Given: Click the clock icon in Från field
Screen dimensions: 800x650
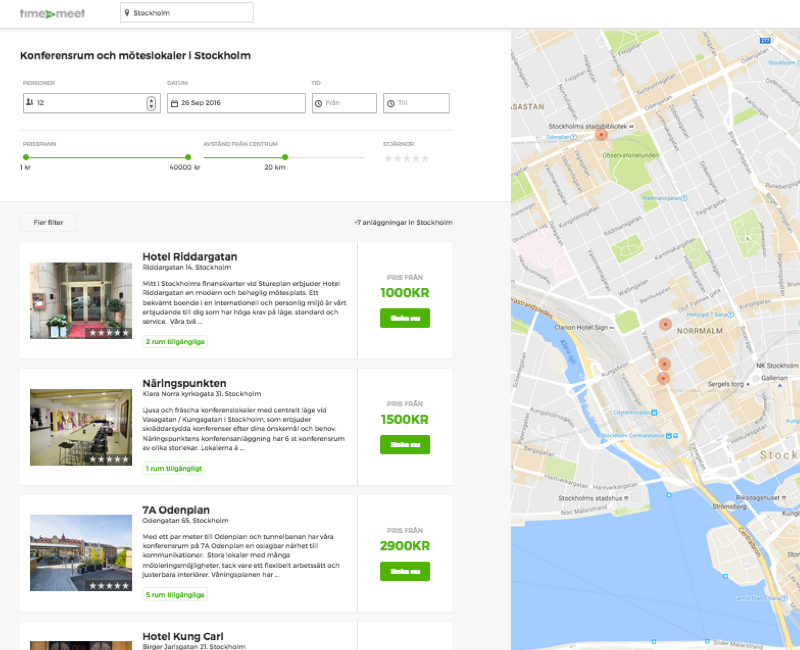Looking at the screenshot, I should [319, 103].
